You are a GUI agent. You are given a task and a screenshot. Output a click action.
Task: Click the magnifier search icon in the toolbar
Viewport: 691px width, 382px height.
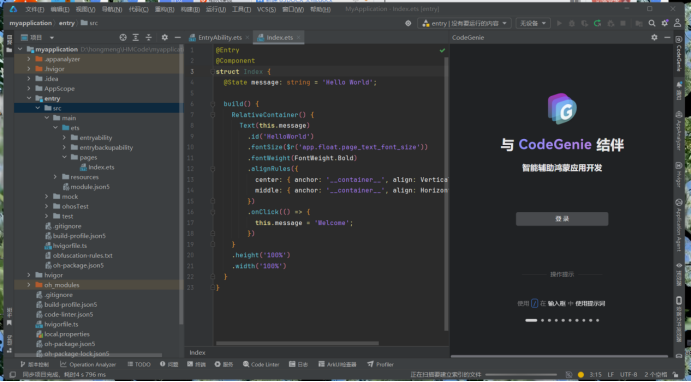tap(652, 23)
